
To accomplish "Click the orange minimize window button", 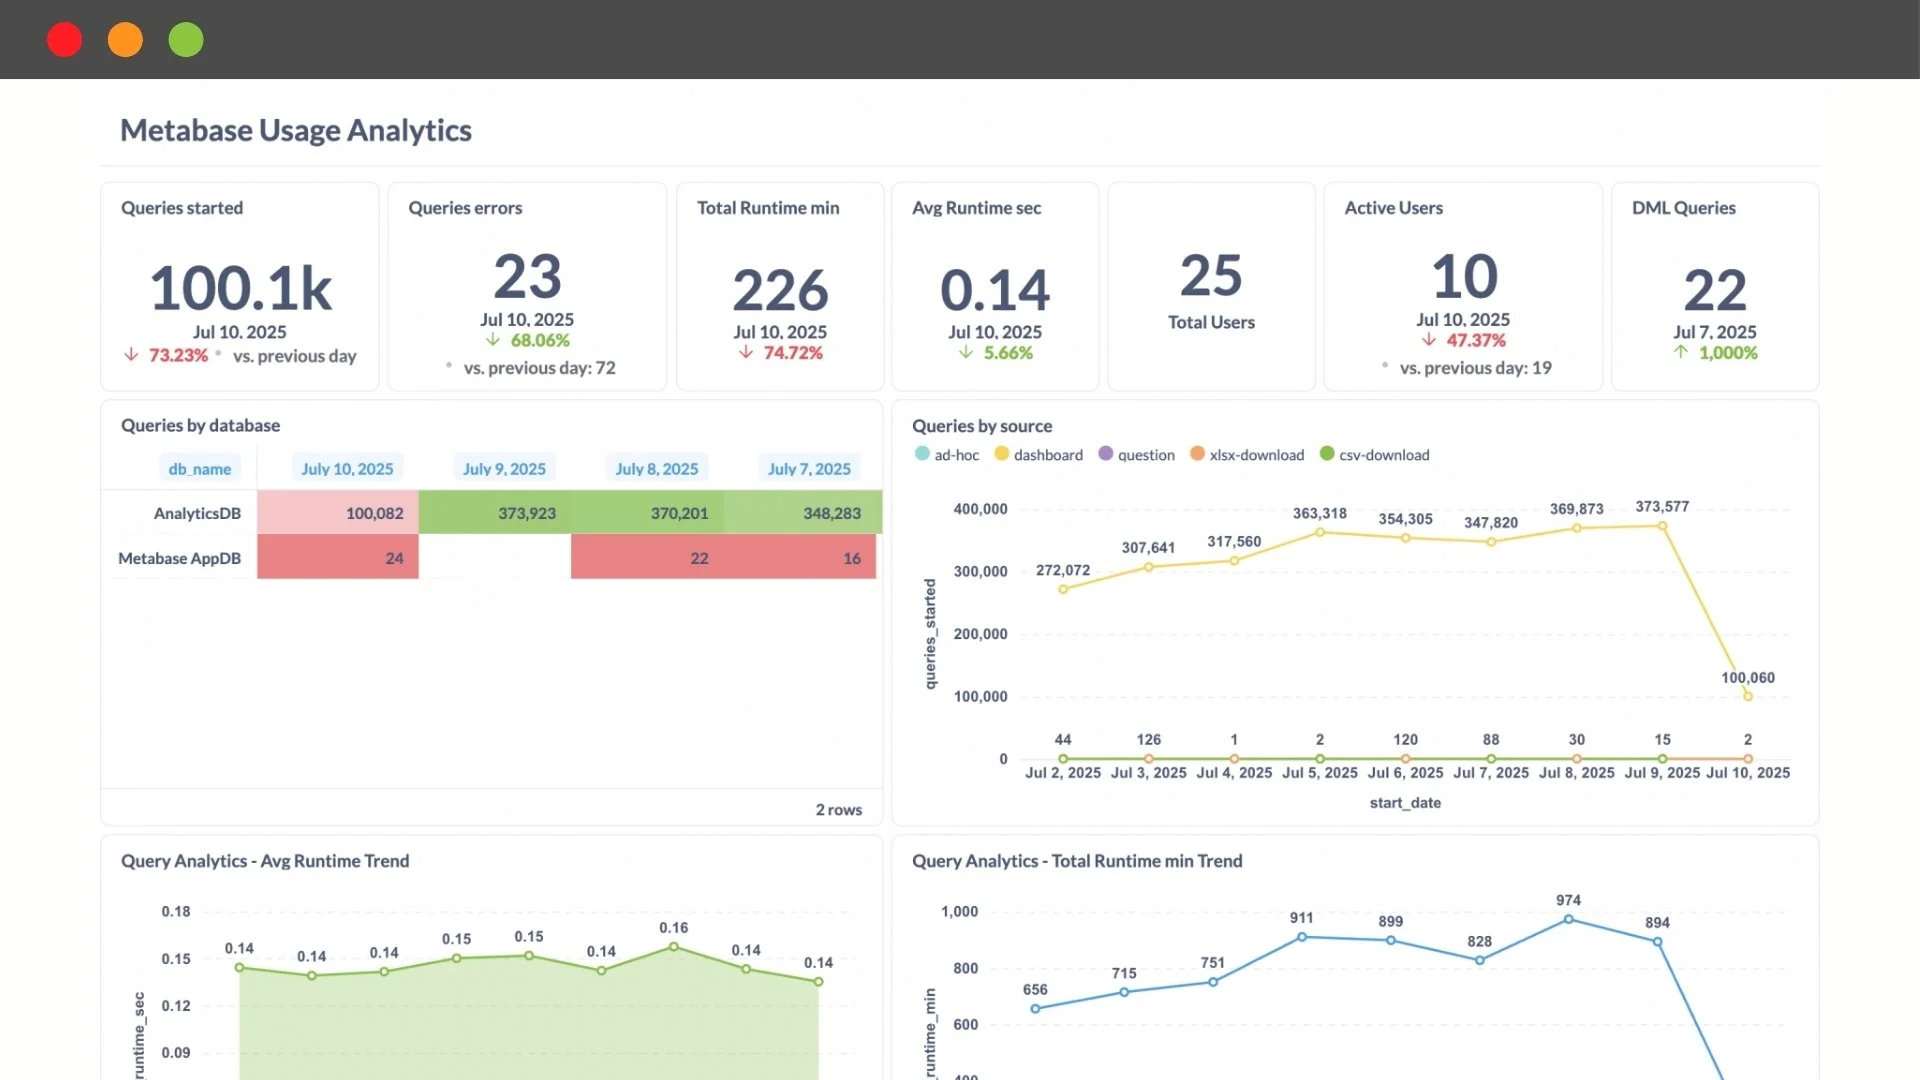I will click(x=125, y=40).
